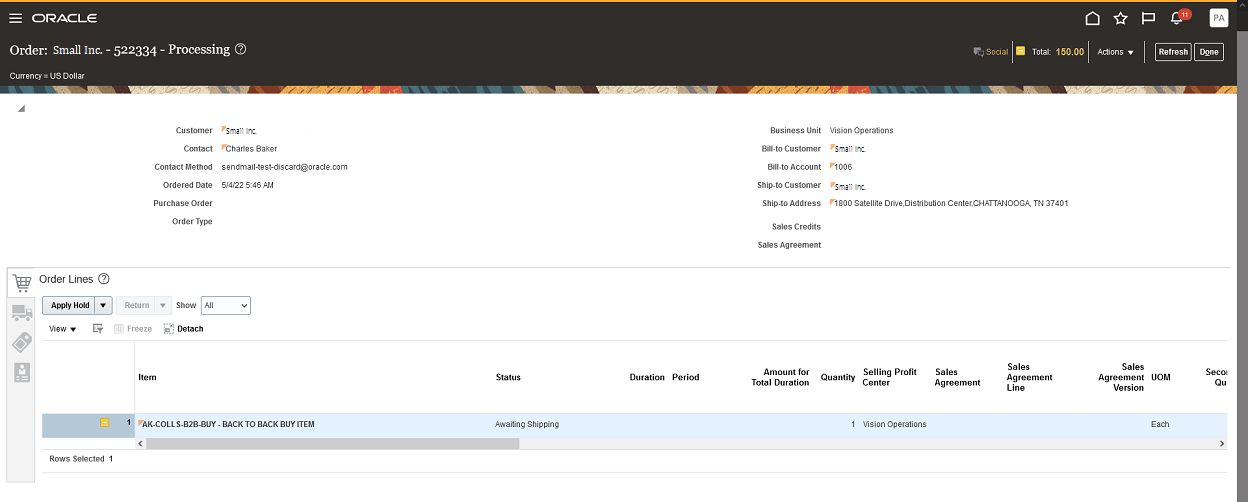
Task: Click the Vision Operations business unit value
Action: pyautogui.click(x=861, y=131)
